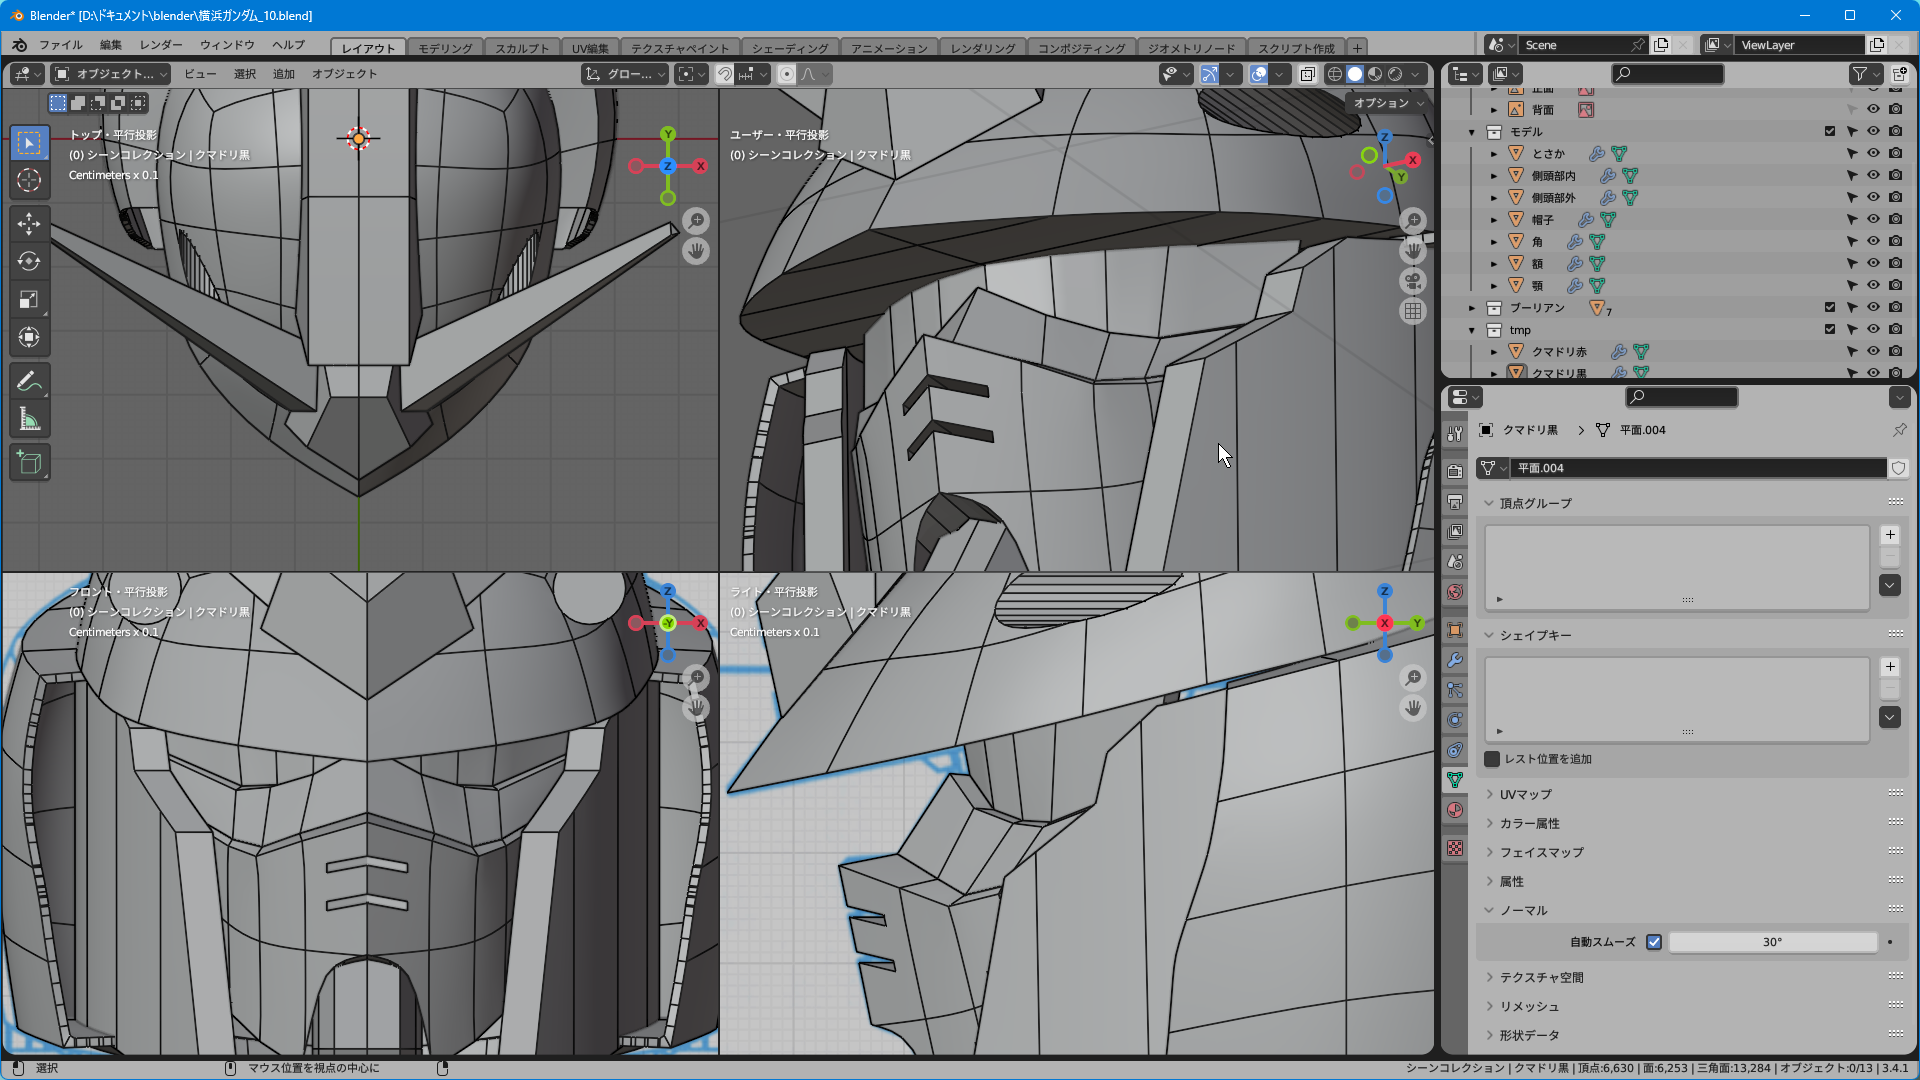Expand the 'UVマップ' panel

click(1525, 794)
